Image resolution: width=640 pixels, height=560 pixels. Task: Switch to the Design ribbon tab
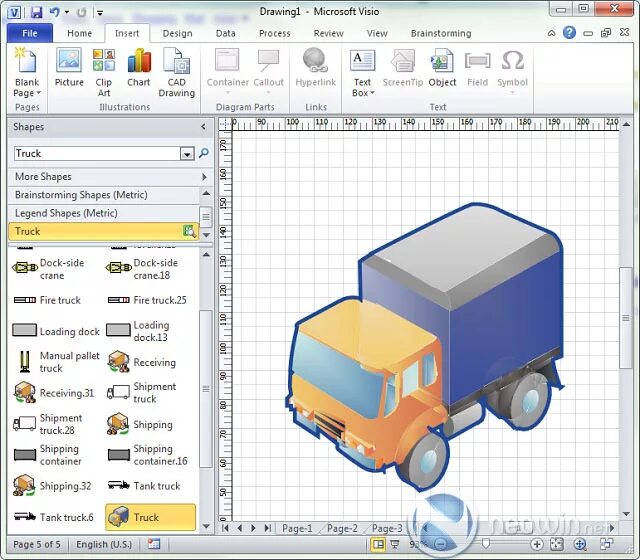[177, 33]
